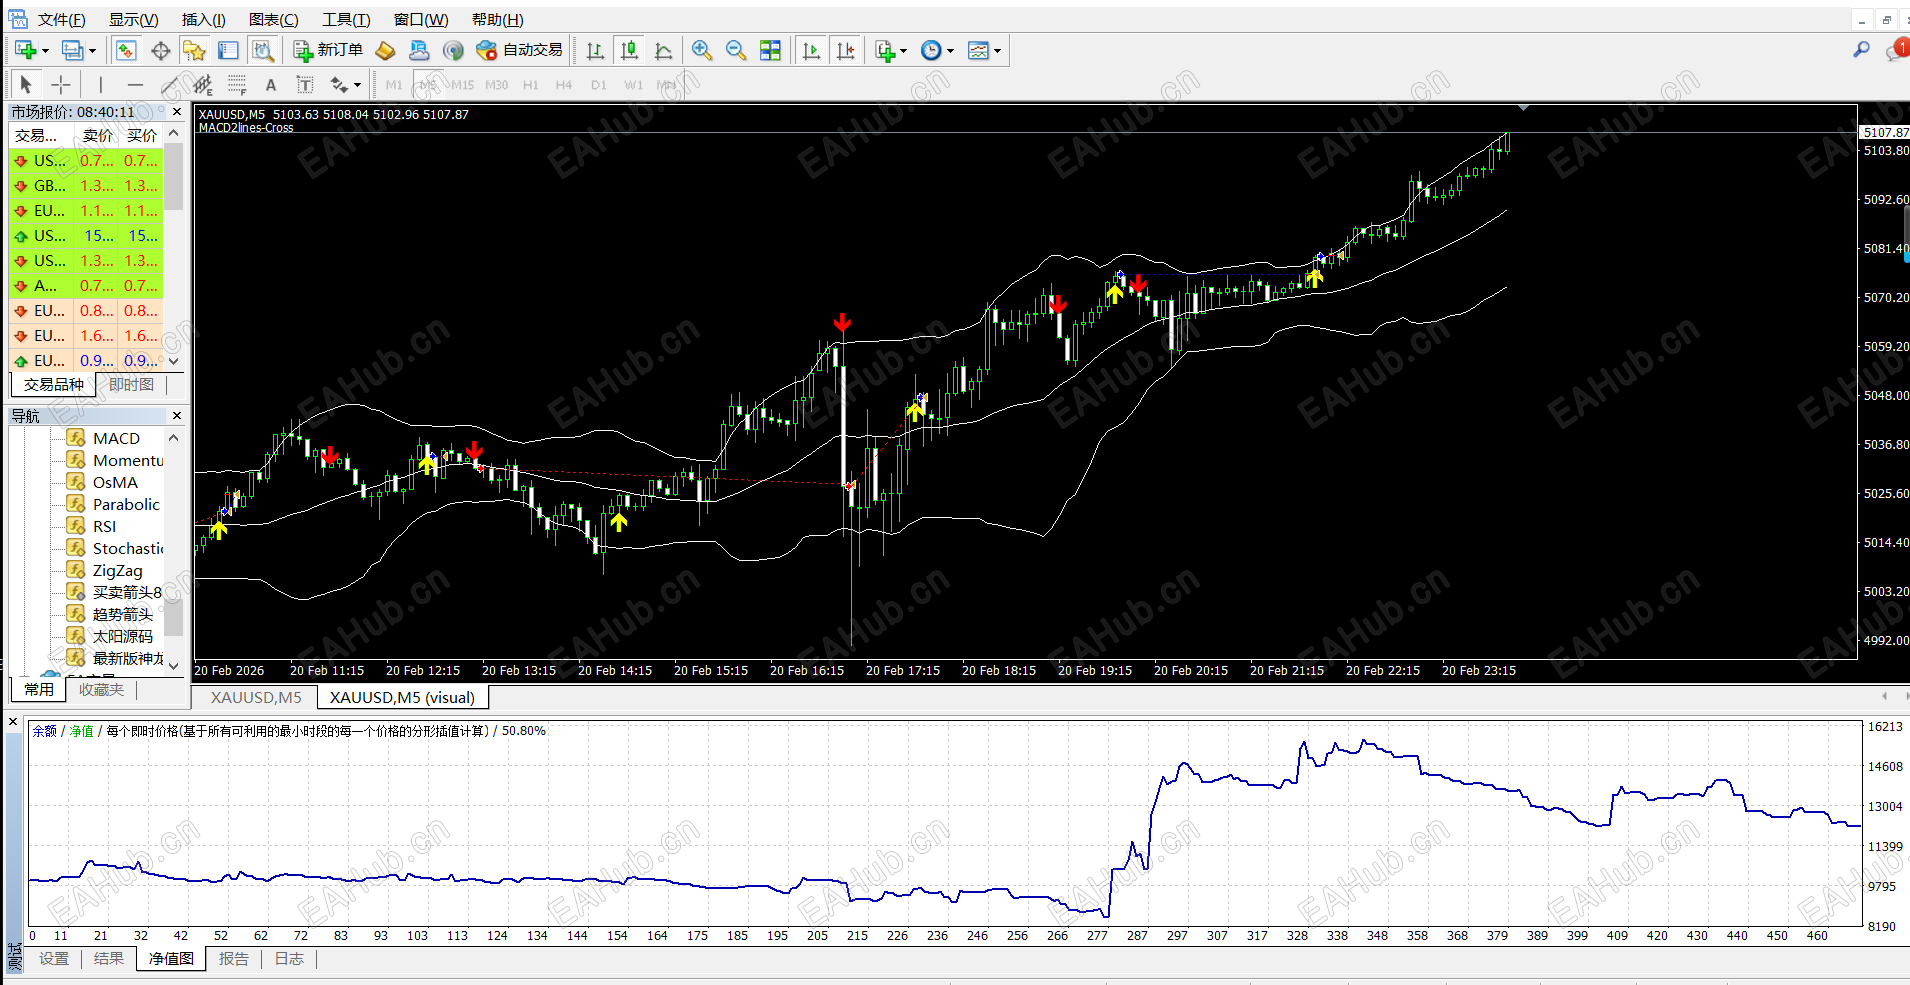Select the arrow cursor tool

point(26,85)
